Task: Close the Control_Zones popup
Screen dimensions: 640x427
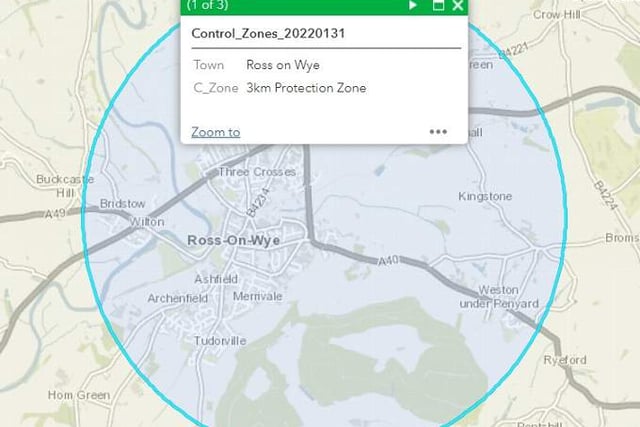Action: coord(458,5)
